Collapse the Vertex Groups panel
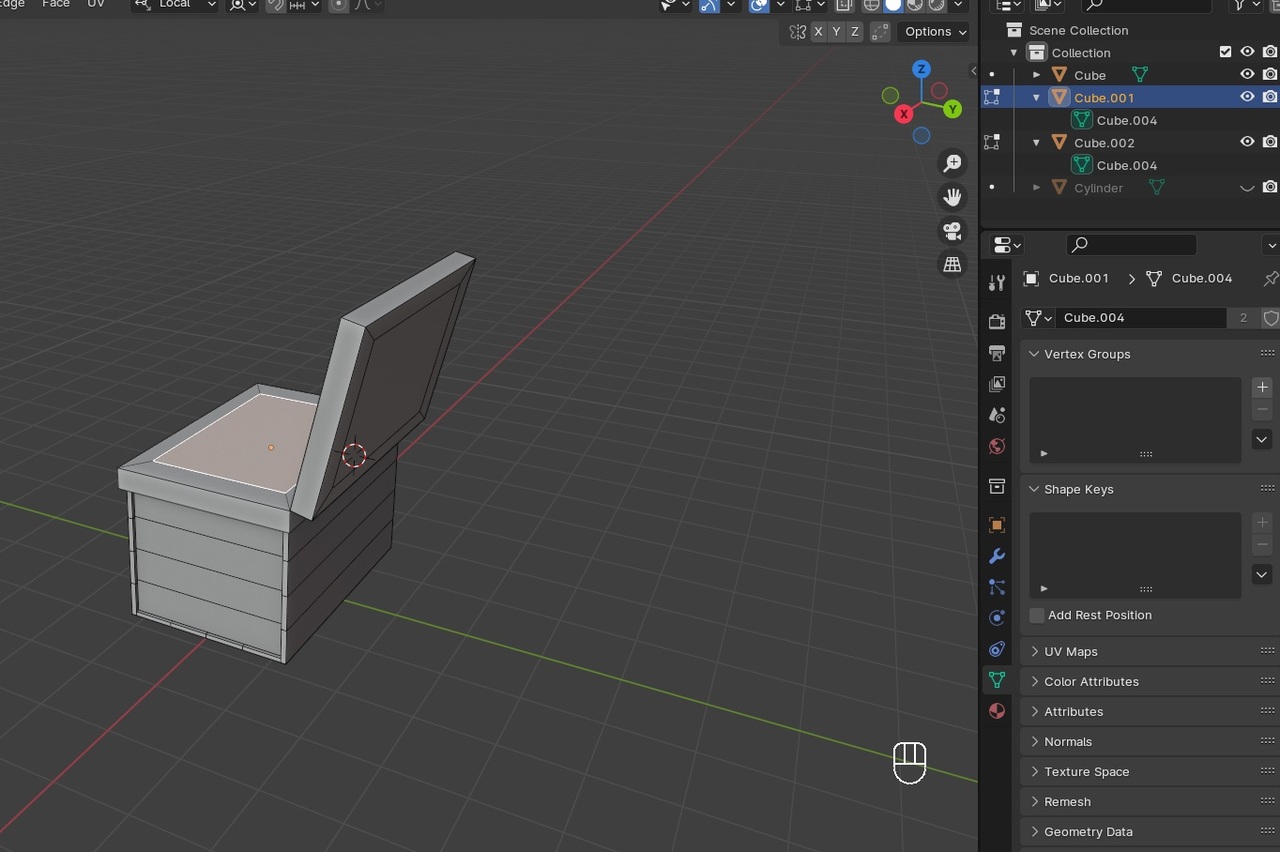Image resolution: width=1280 pixels, height=852 pixels. tap(1086, 354)
